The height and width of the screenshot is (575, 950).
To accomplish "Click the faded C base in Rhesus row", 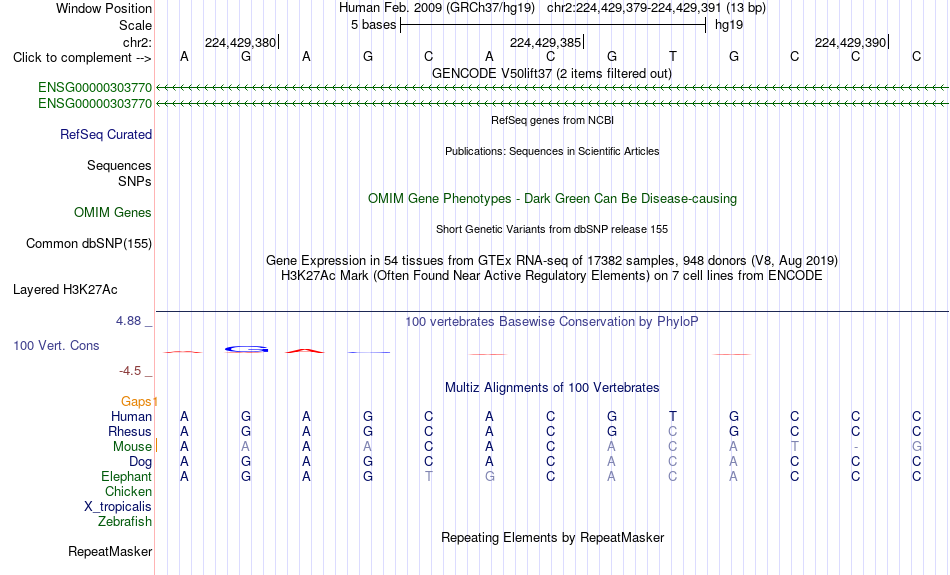I will [673, 431].
